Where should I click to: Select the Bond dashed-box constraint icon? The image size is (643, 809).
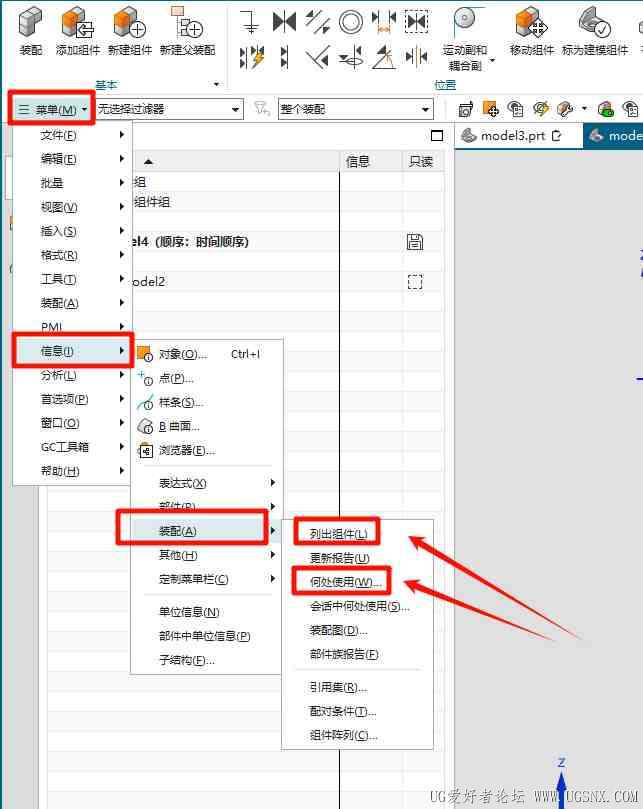tap(416, 22)
